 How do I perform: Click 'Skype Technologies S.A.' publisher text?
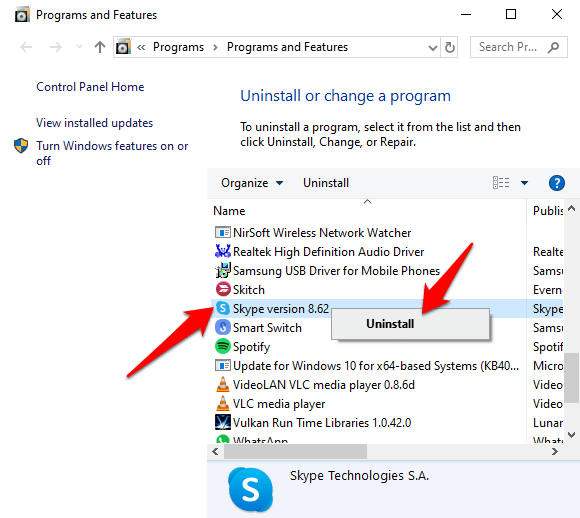coord(359,475)
